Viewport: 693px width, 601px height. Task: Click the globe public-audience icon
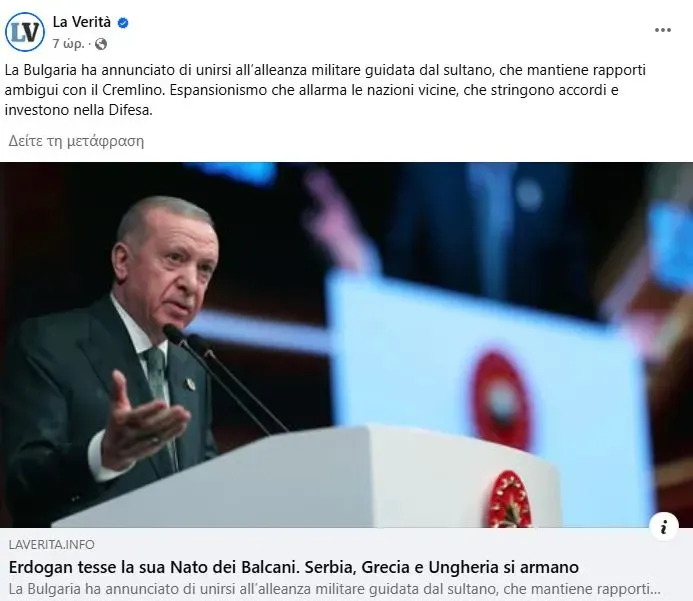pyautogui.click(x=101, y=44)
